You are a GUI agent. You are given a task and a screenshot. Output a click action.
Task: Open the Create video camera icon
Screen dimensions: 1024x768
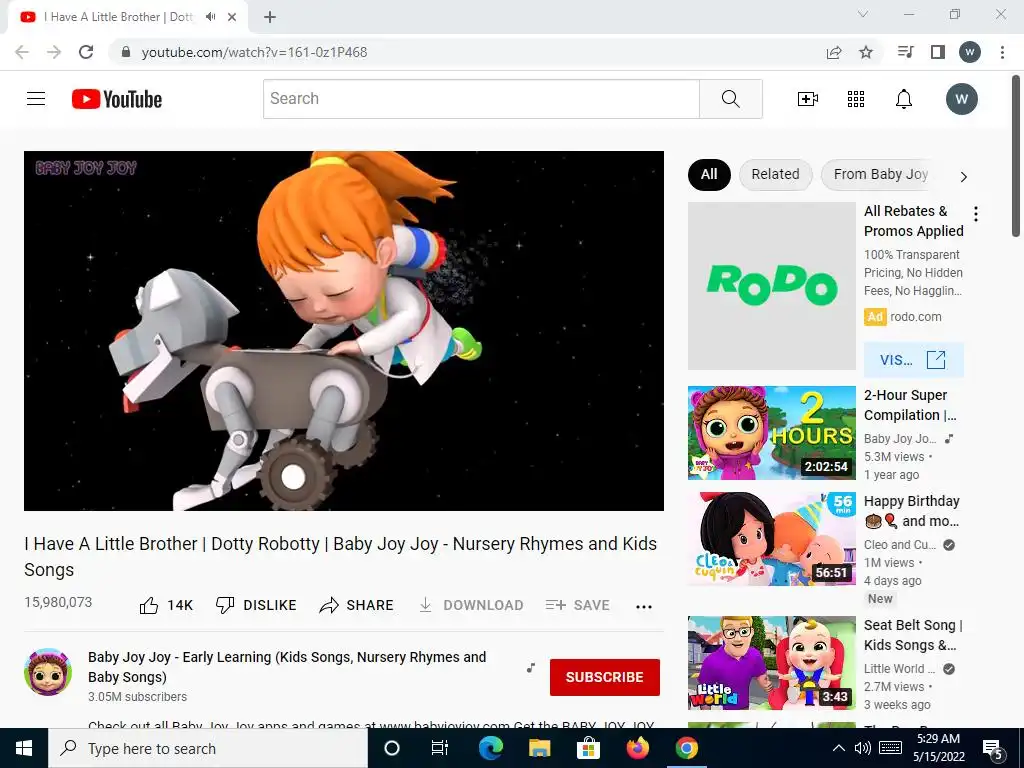808,99
